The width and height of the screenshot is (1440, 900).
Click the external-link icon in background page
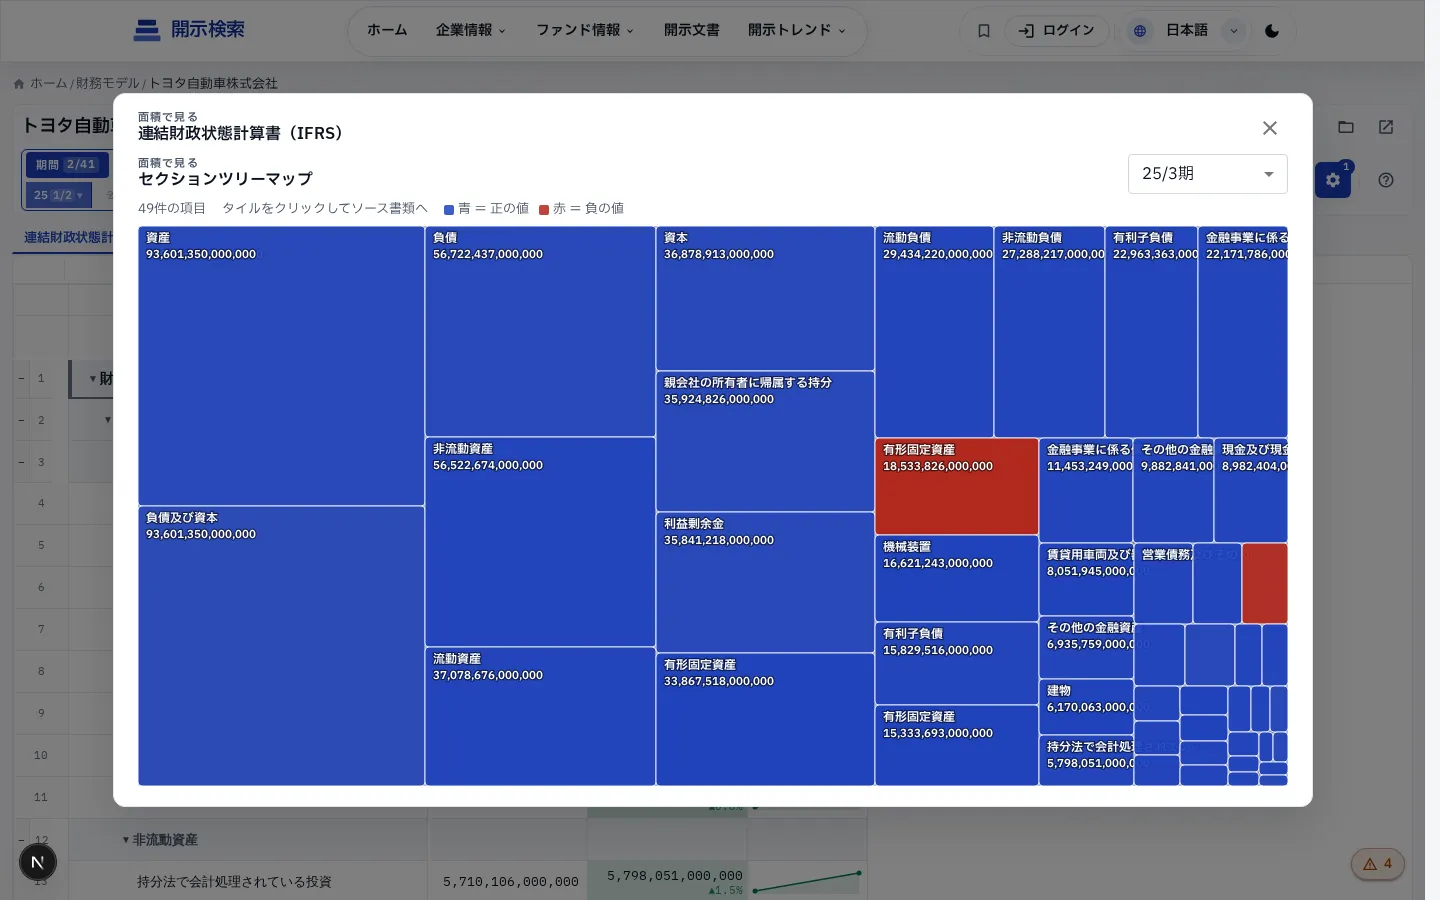pos(1386,127)
